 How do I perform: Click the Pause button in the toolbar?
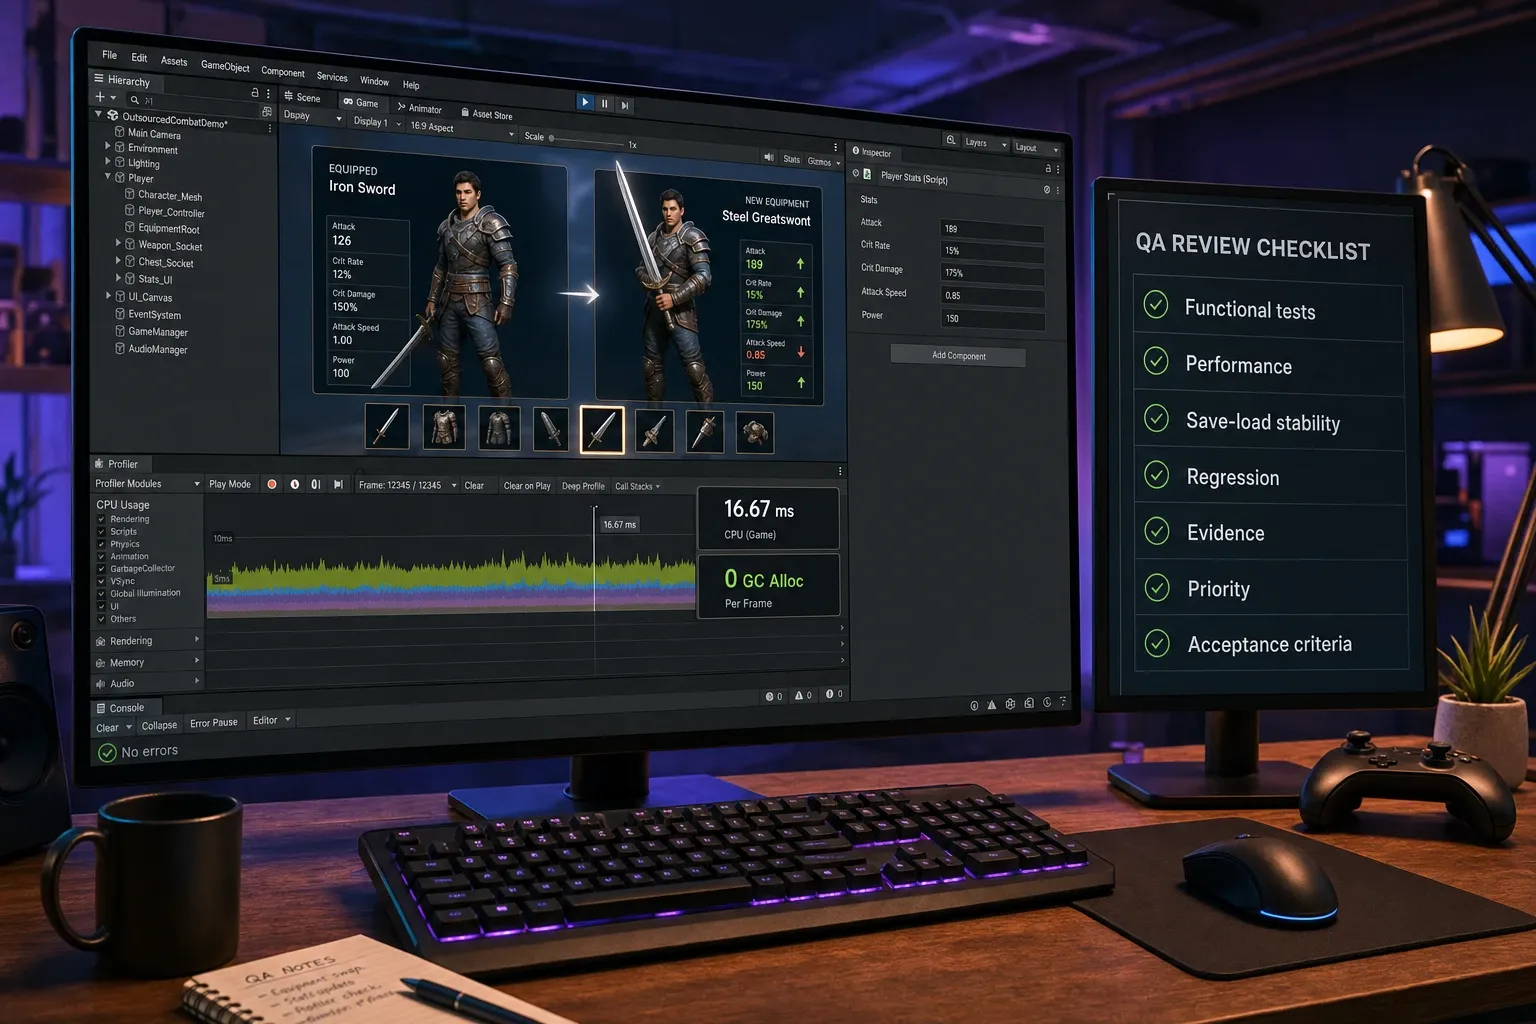pos(605,103)
